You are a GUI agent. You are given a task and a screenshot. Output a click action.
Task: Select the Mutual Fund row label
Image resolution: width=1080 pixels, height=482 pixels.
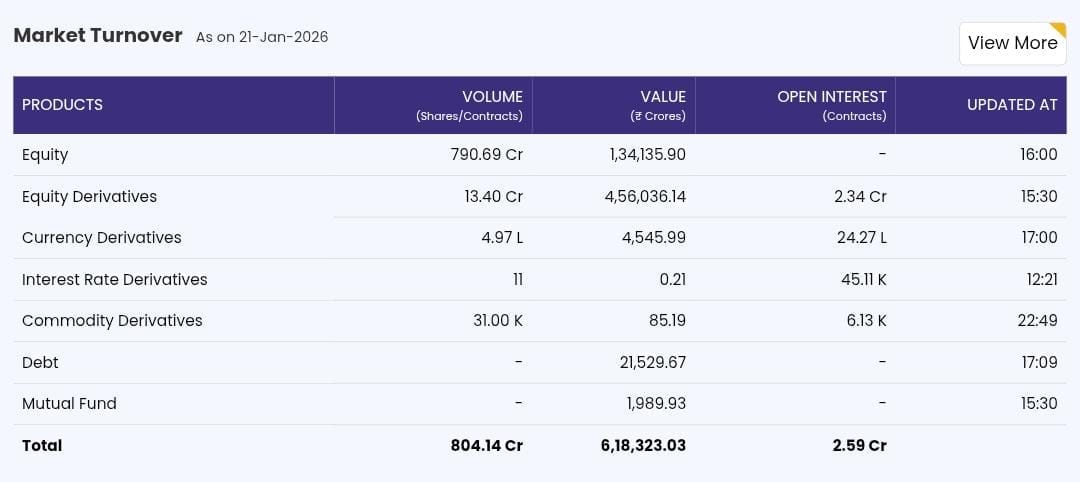tap(69, 404)
